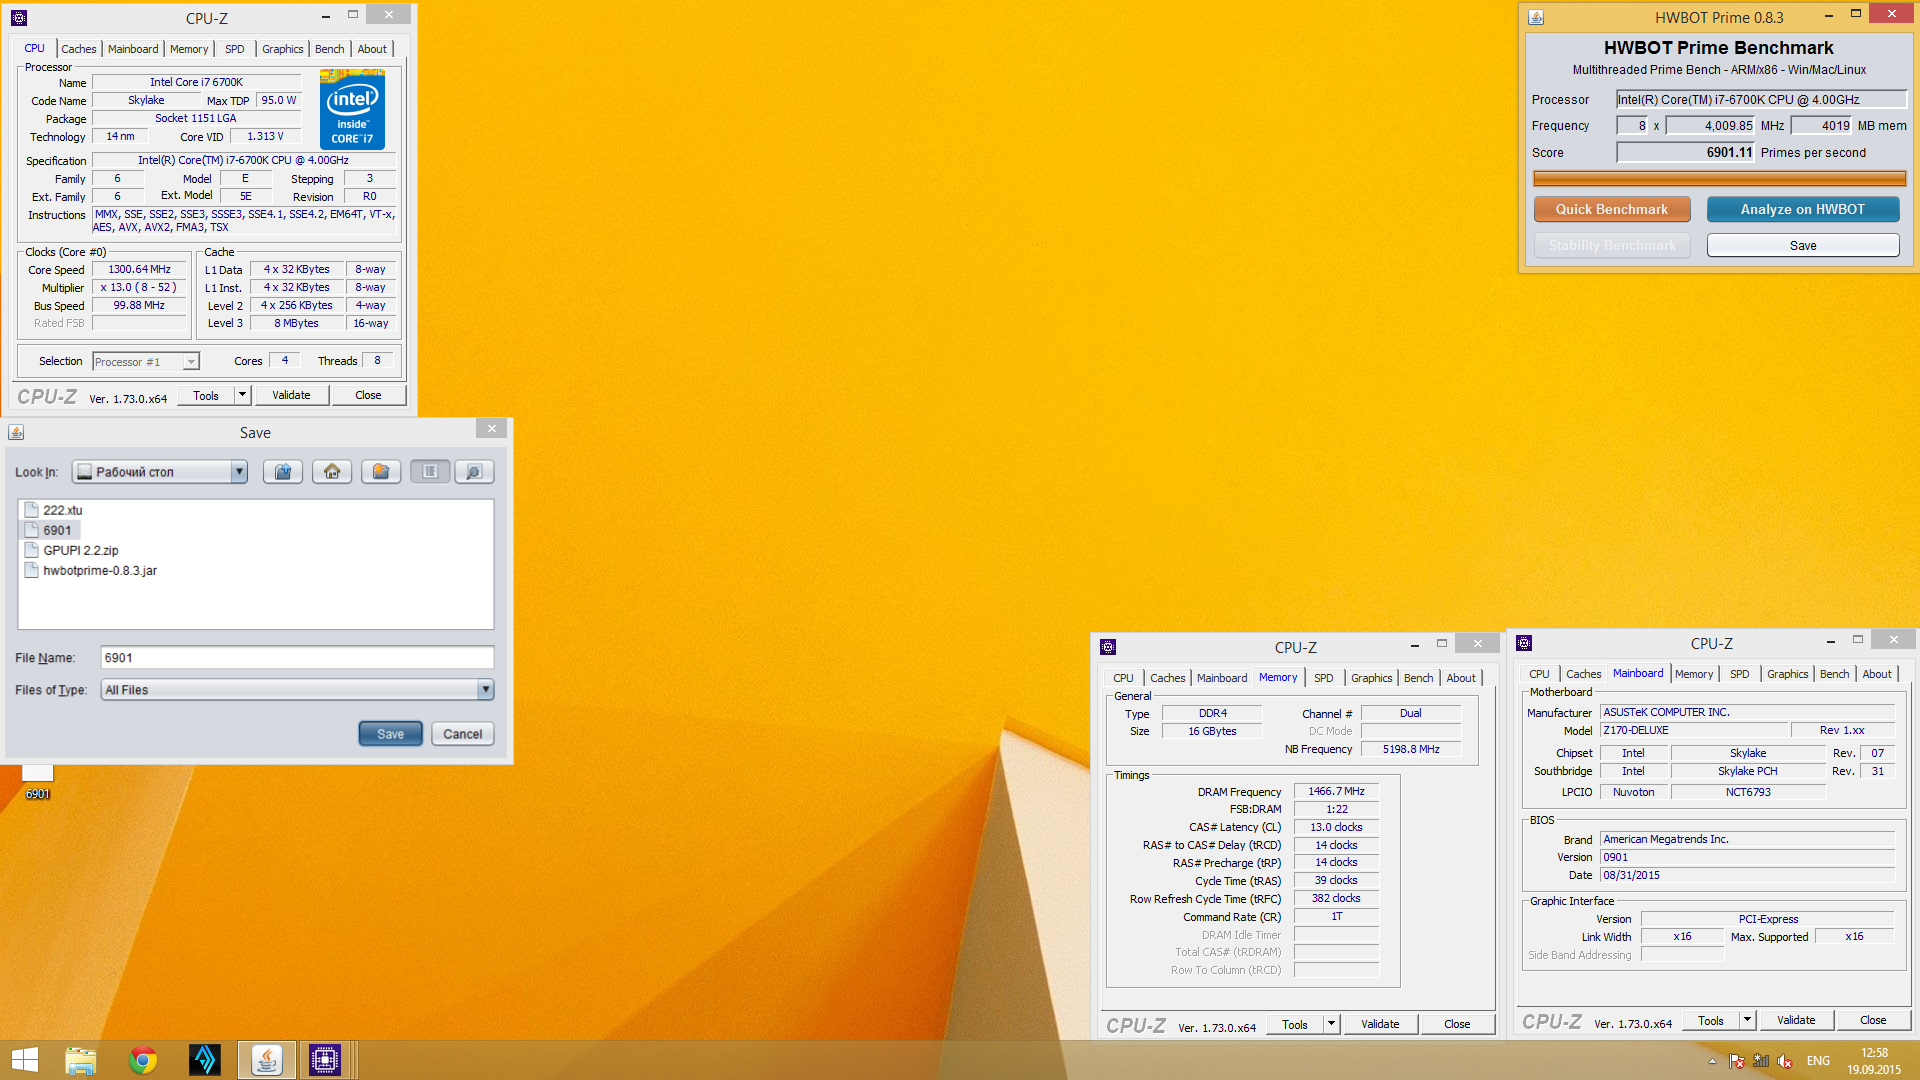Image resolution: width=1920 pixels, height=1080 pixels.
Task: Open CPU tab in CPU-Z Memory window
Action: coord(1123,678)
